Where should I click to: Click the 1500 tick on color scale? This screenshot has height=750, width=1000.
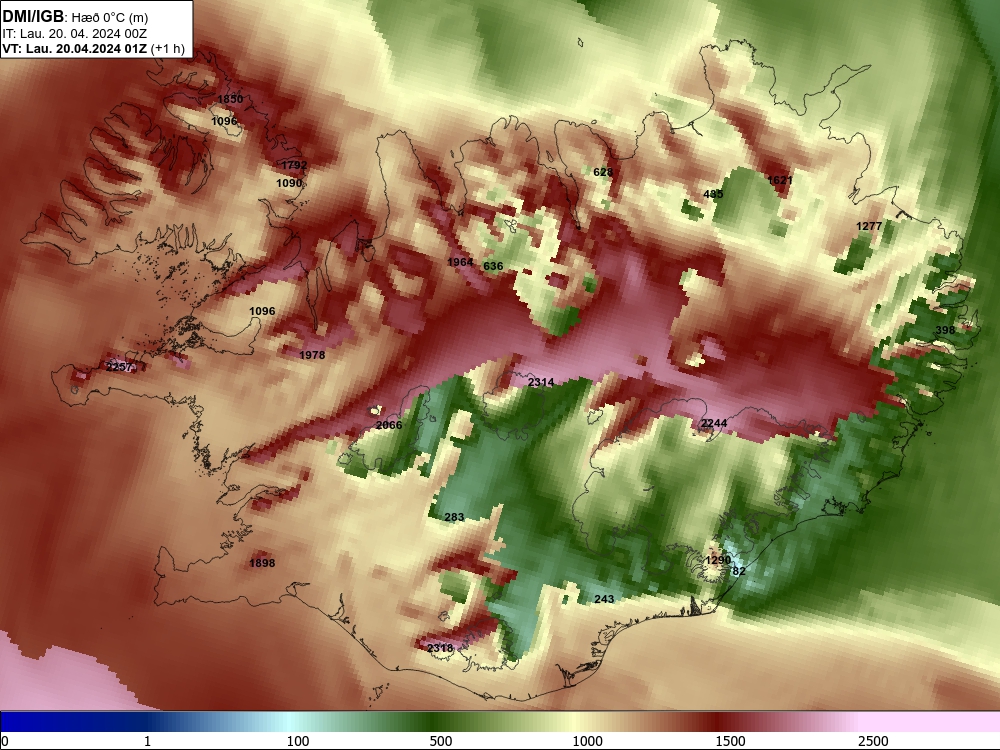point(730,741)
